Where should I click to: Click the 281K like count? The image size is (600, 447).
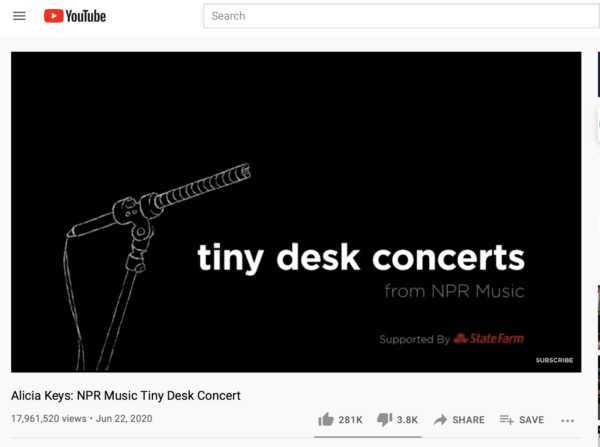pos(350,420)
